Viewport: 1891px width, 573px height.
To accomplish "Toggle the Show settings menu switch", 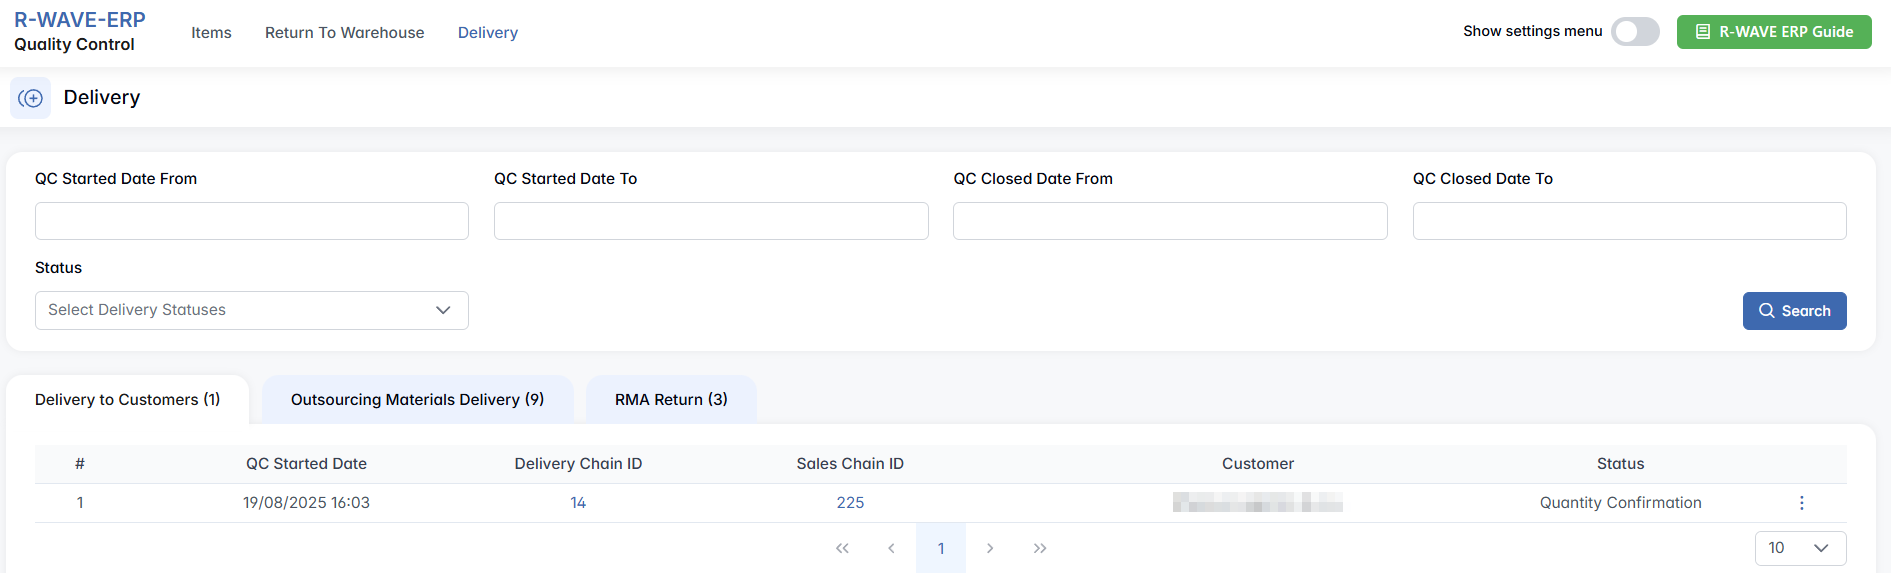I will coord(1635,32).
